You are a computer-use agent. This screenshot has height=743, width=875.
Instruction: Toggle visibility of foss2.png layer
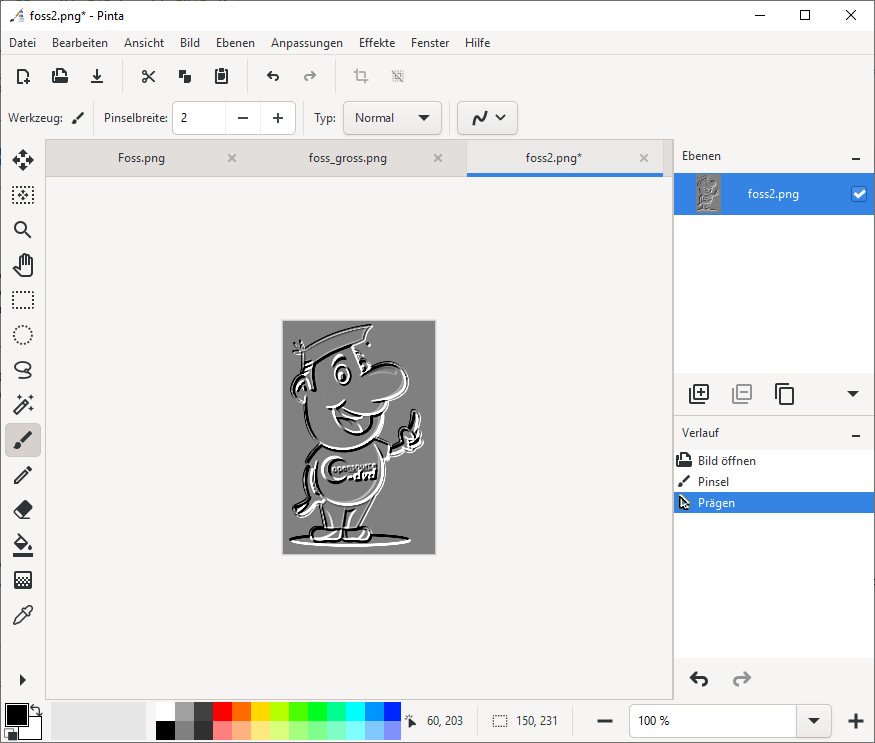tap(859, 194)
